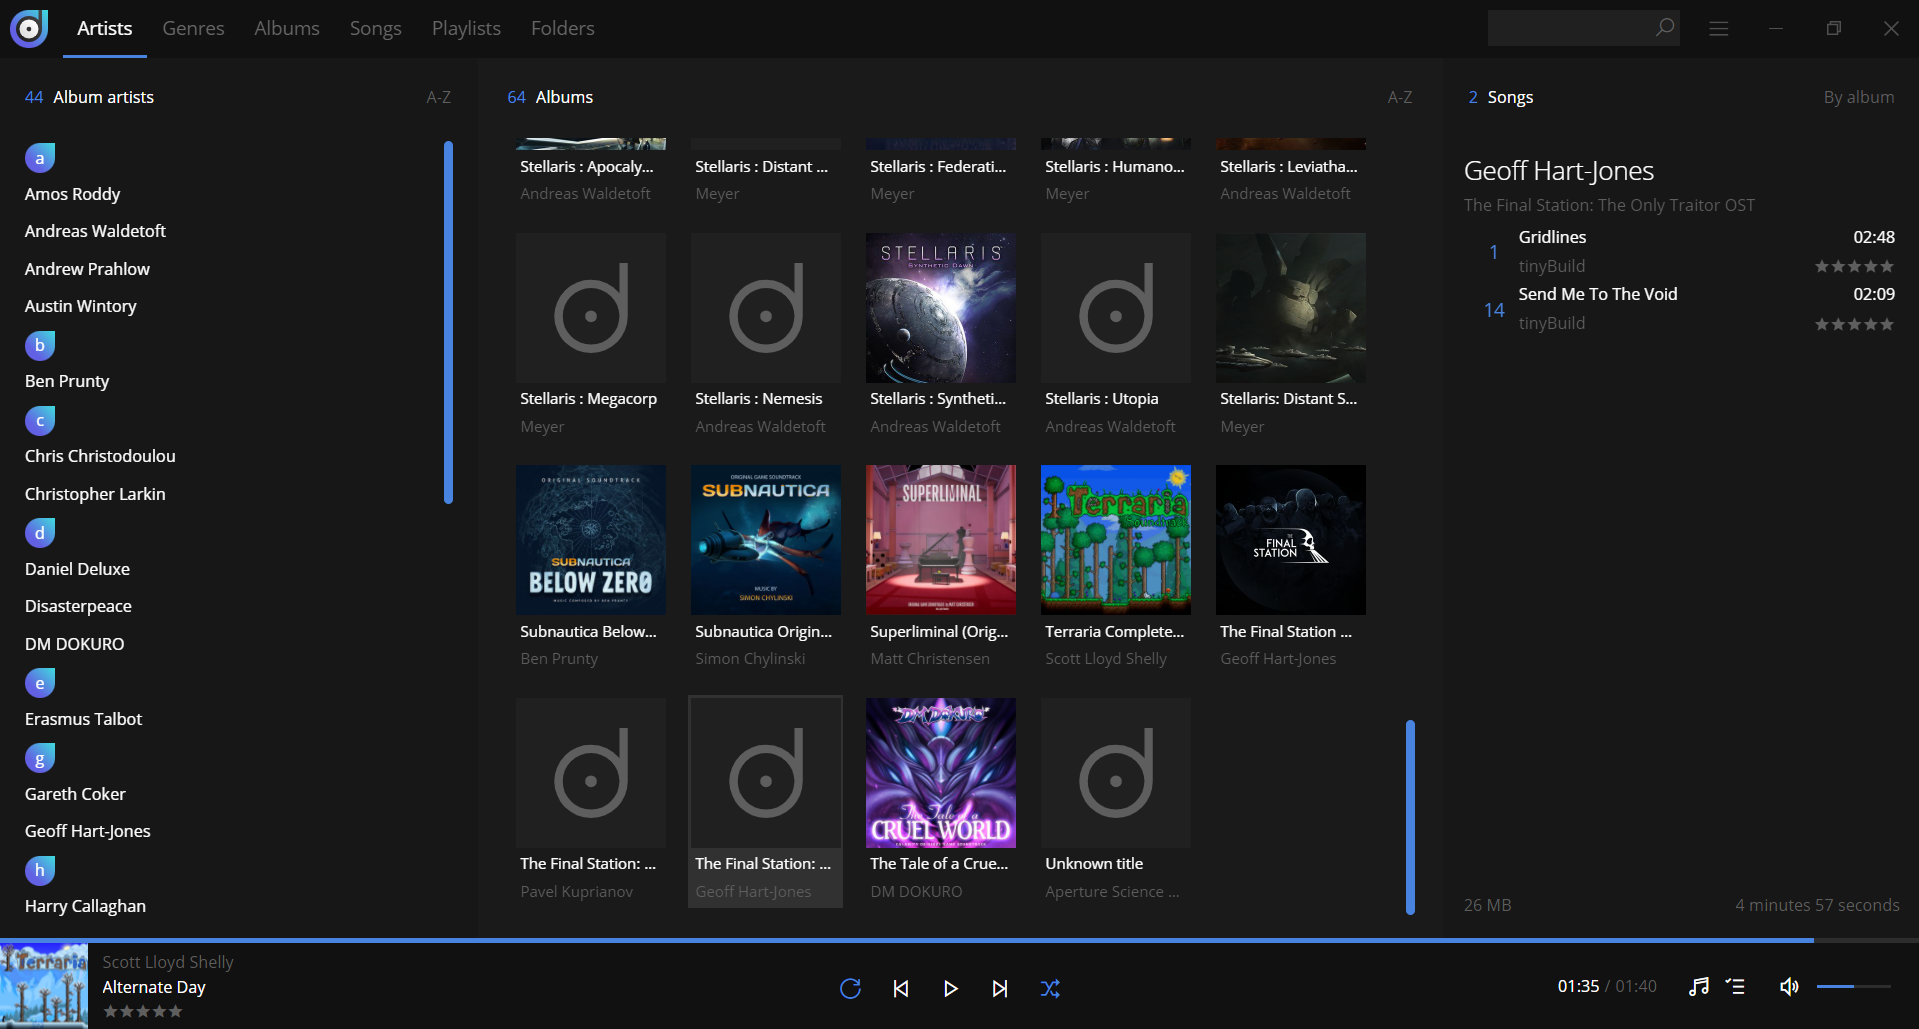Image resolution: width=1919 pixels, height=1029 pixels.
Task: Switch to the Songs tab
Action: [375, 28]
